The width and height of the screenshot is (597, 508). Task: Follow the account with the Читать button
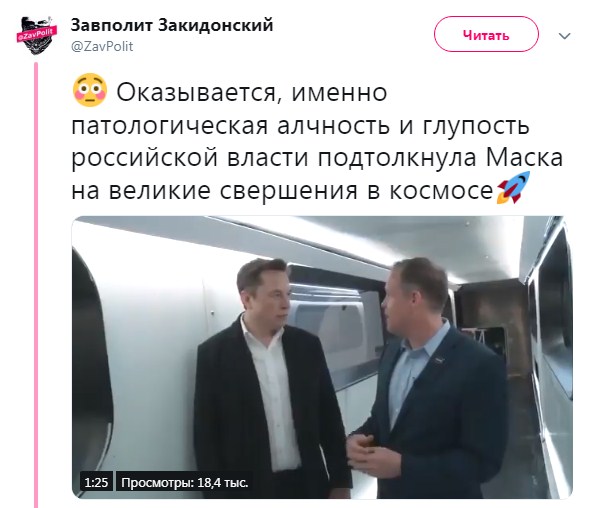point(486,34)
